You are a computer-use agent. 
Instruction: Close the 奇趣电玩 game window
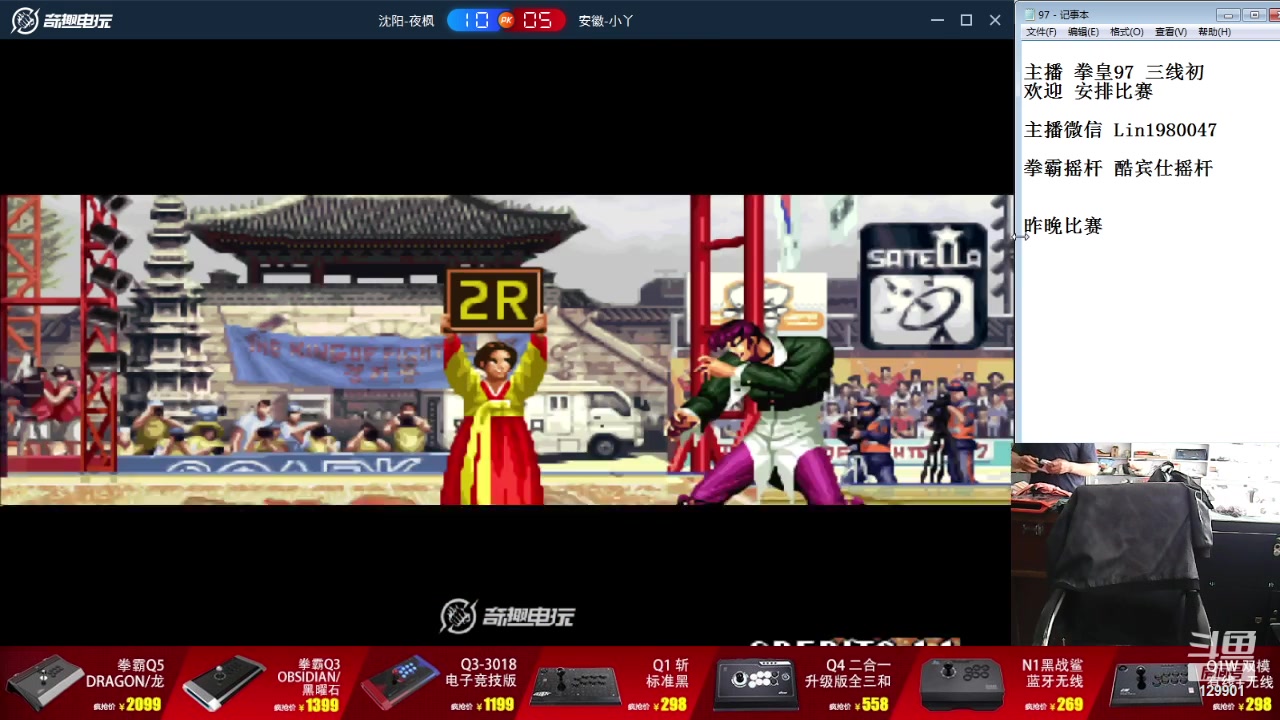click(x=995, y=20)
